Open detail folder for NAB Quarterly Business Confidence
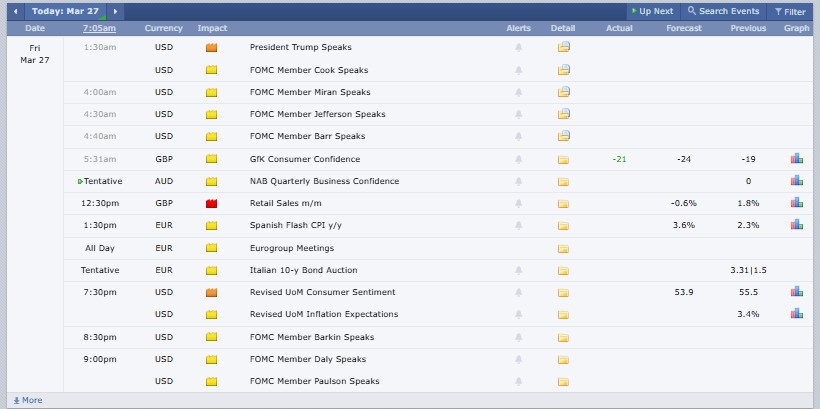 point(563,181)
